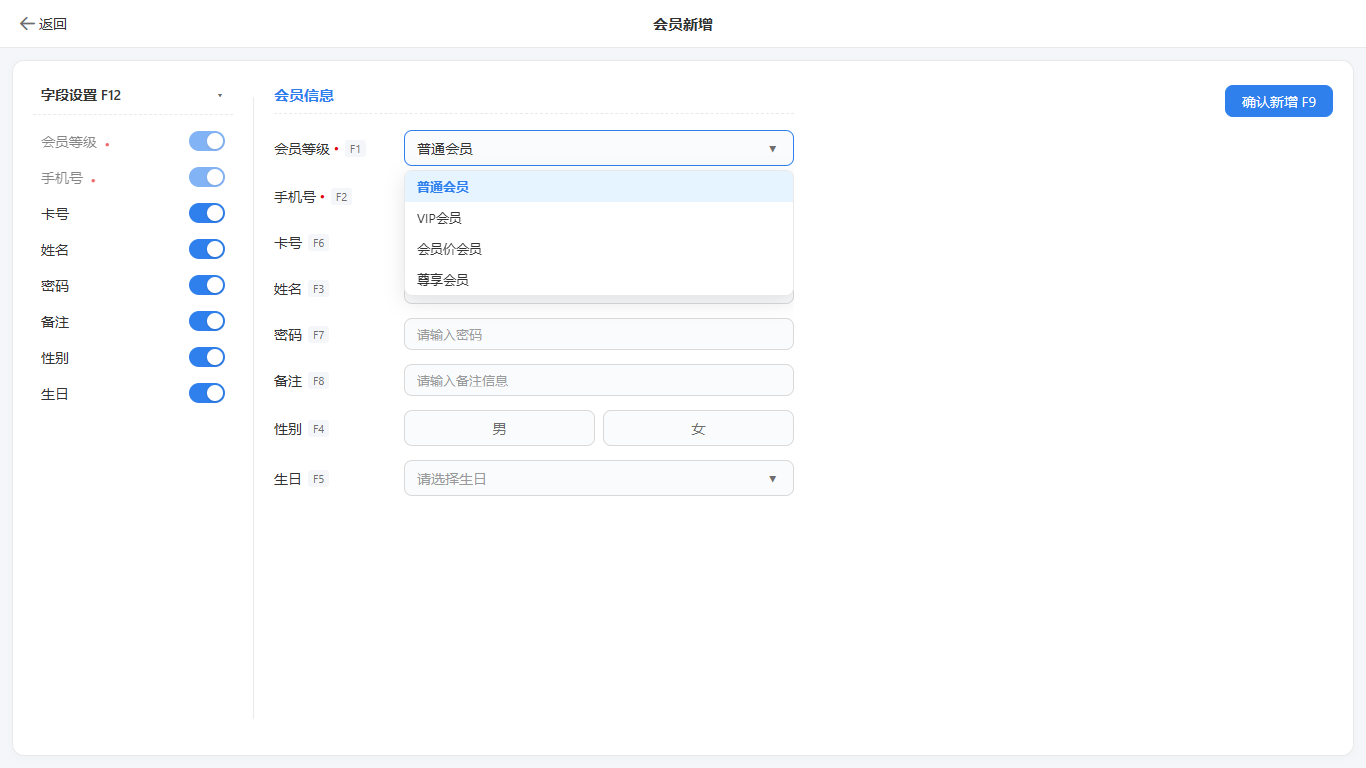Viewport: 1366px width, 768px height.
Task: Pick 会员价会员 from the list
Action: [x=599, y=249]
